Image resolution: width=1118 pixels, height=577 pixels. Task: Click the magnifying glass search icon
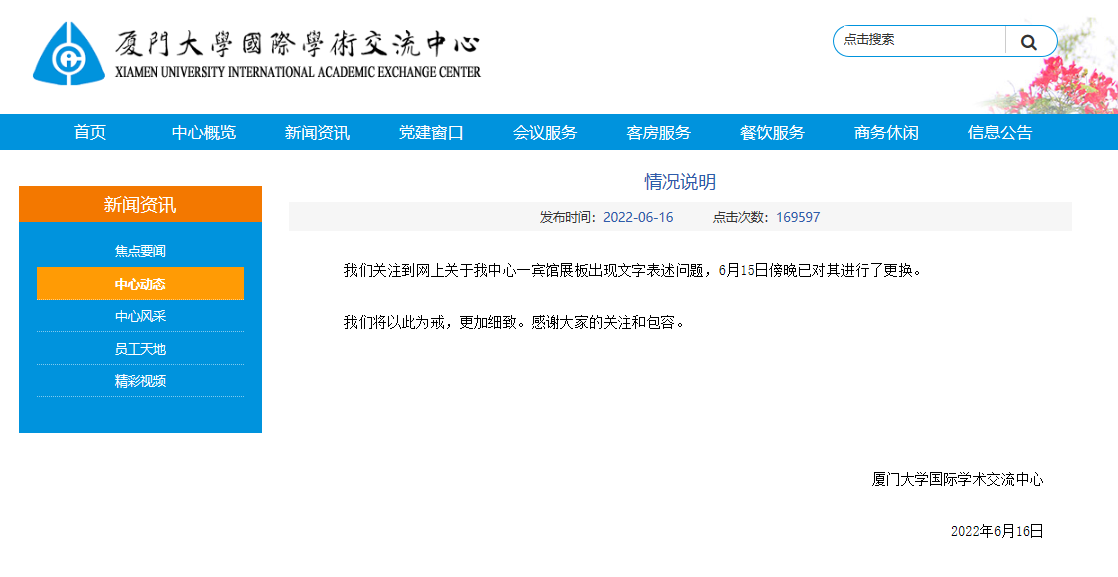(x=1029, y=41)
